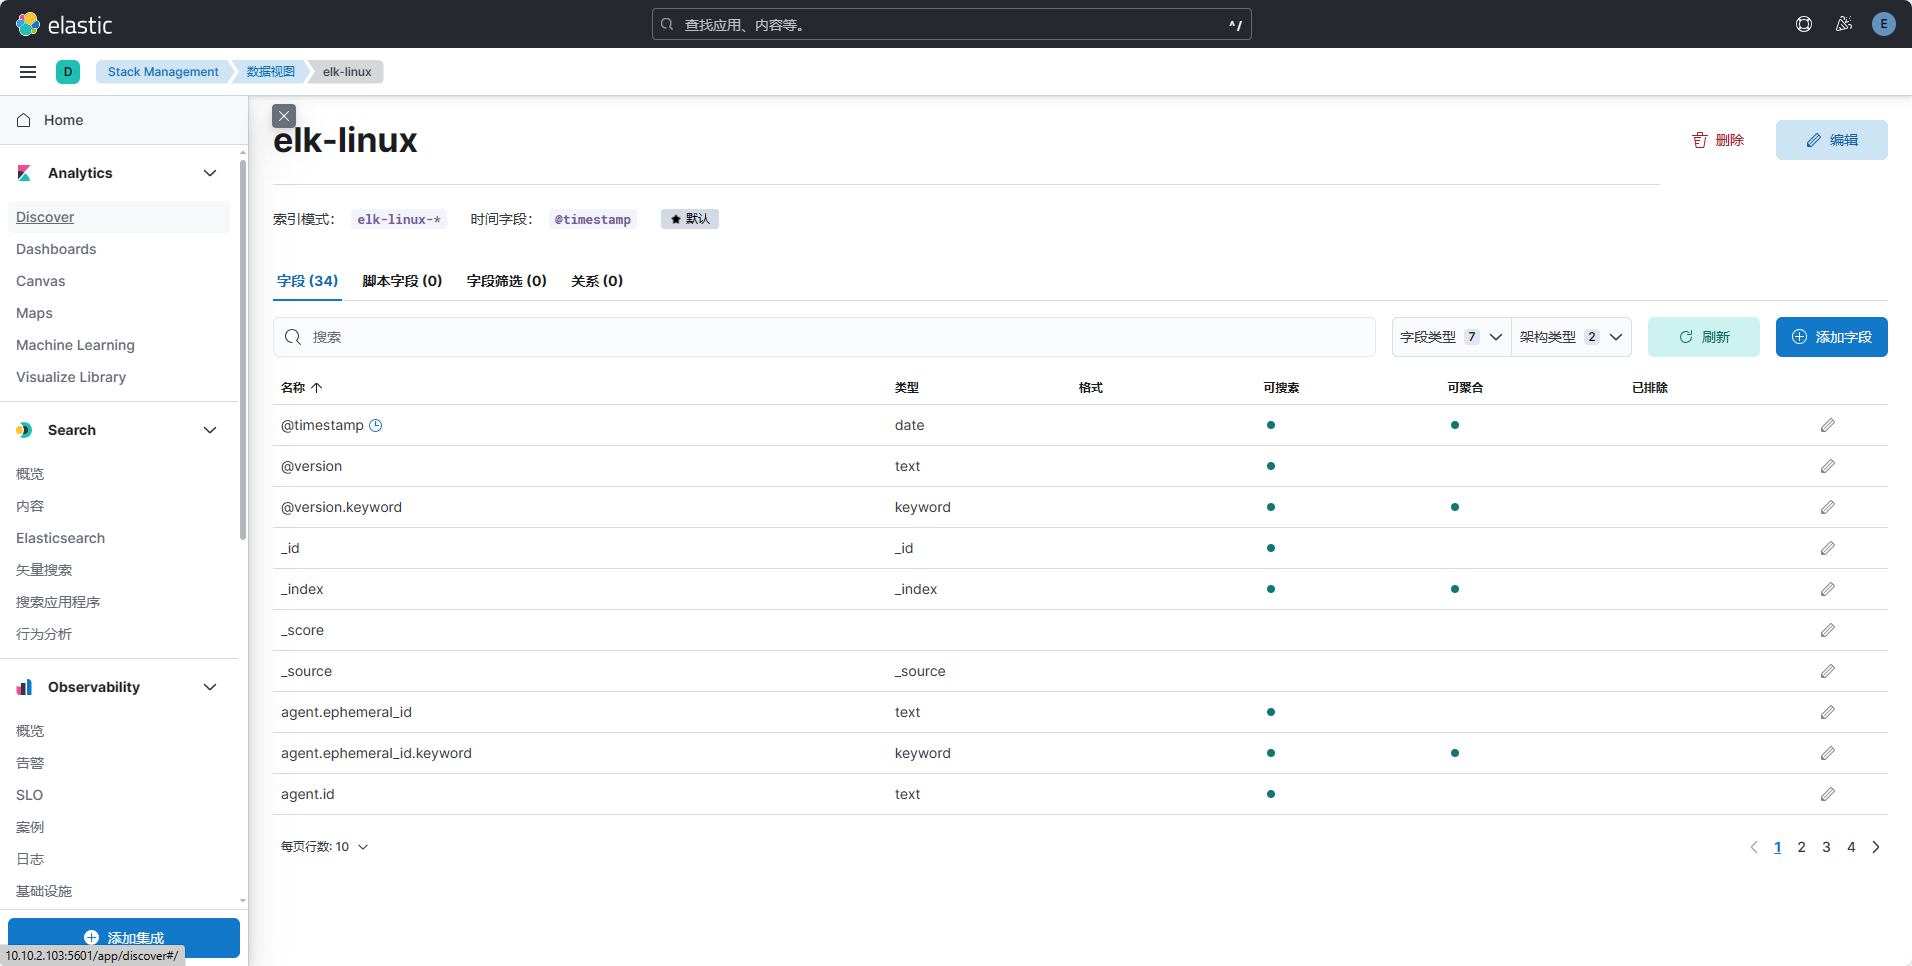Screen dimensions: 1912x966
Task: Click the 添加字段 button
Action: pyautogui.click(x=1831, y=337)
